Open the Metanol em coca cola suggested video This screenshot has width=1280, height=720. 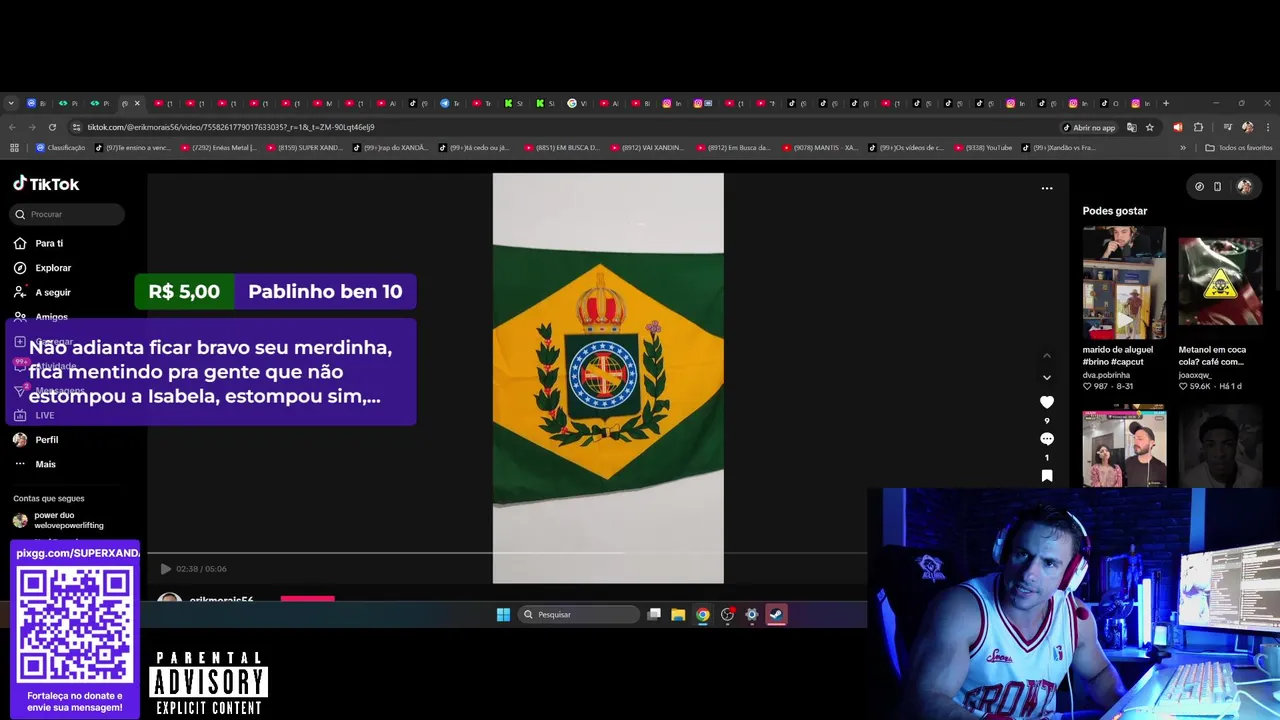[1220, 282]
